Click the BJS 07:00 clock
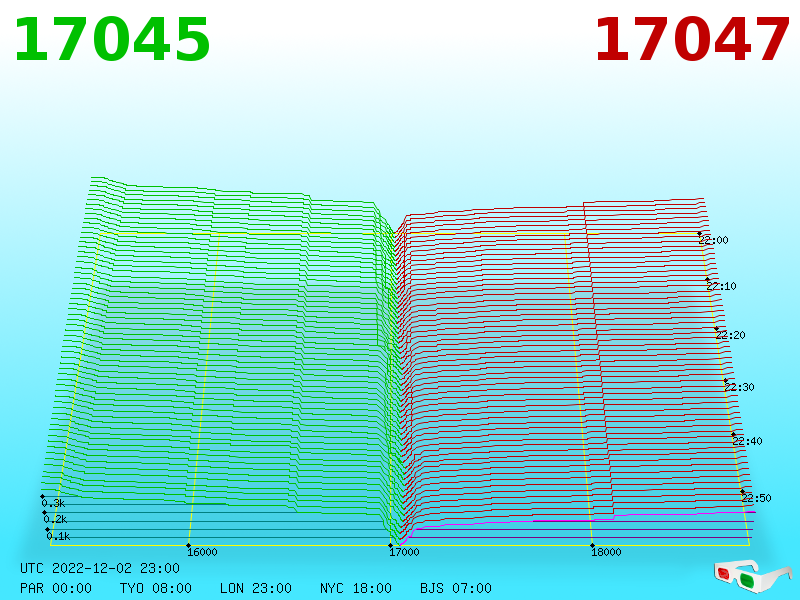Image resolution: width=800 pixels, height=600 pixels. 456,588
